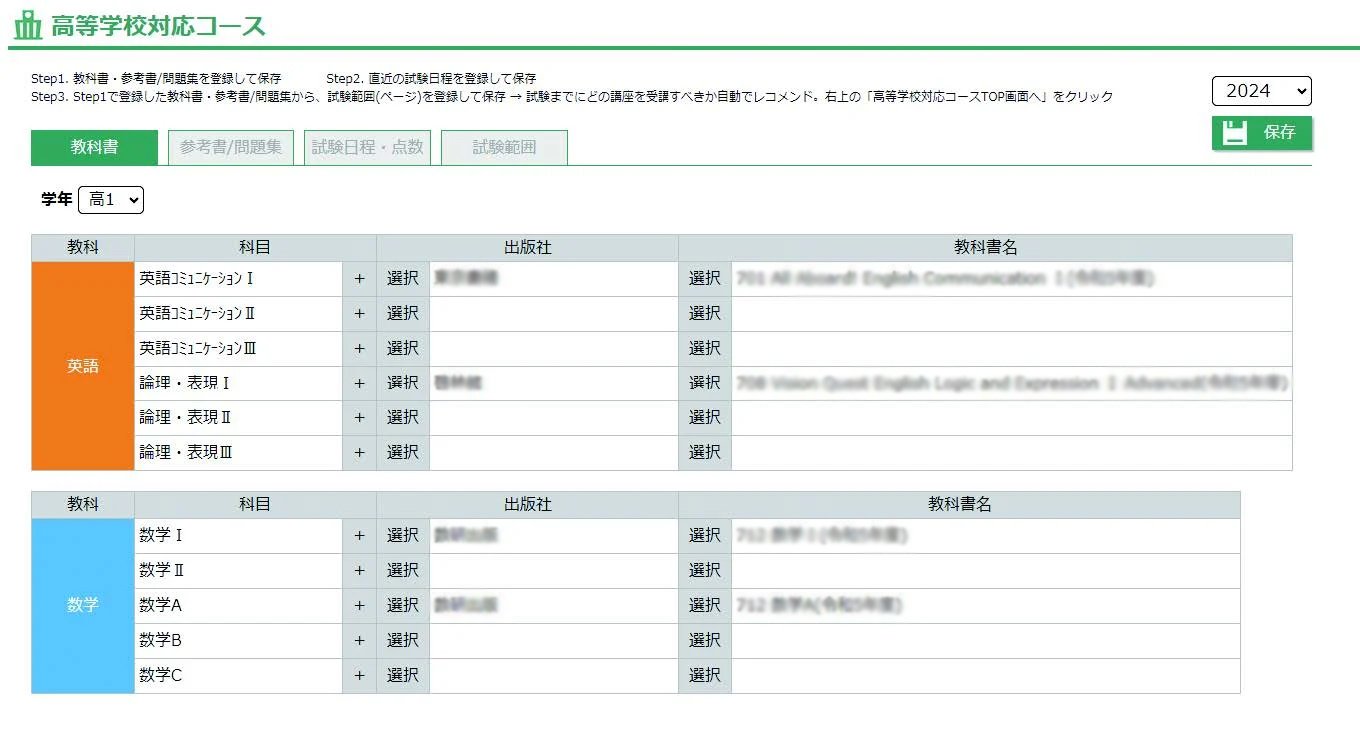Click the 高等学校対応コース page title
This screenshot has width=1360, height=736.
click(158, 25)
